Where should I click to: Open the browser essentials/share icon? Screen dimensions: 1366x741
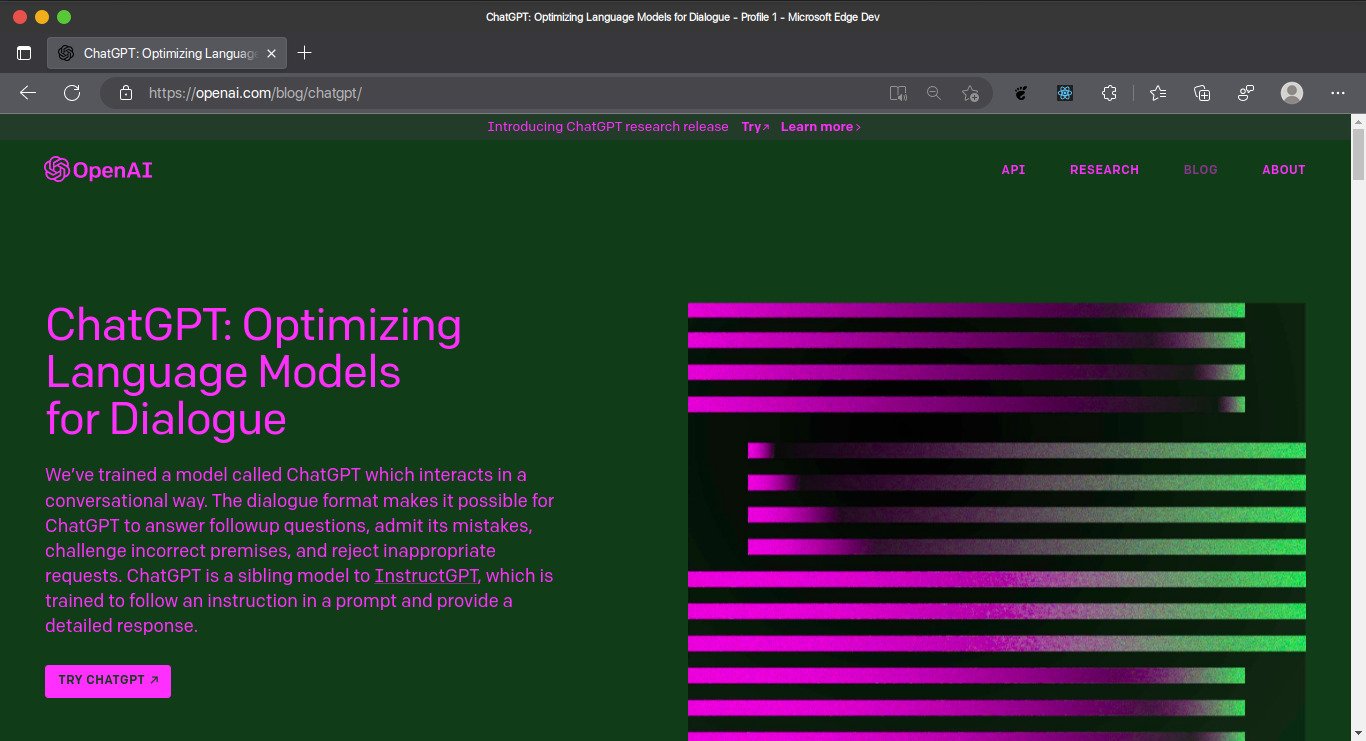pos(1246,93)
